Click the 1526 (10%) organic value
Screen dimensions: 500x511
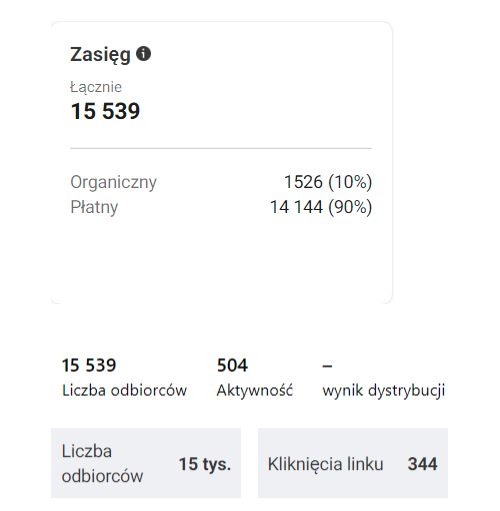tap(328, 182)
